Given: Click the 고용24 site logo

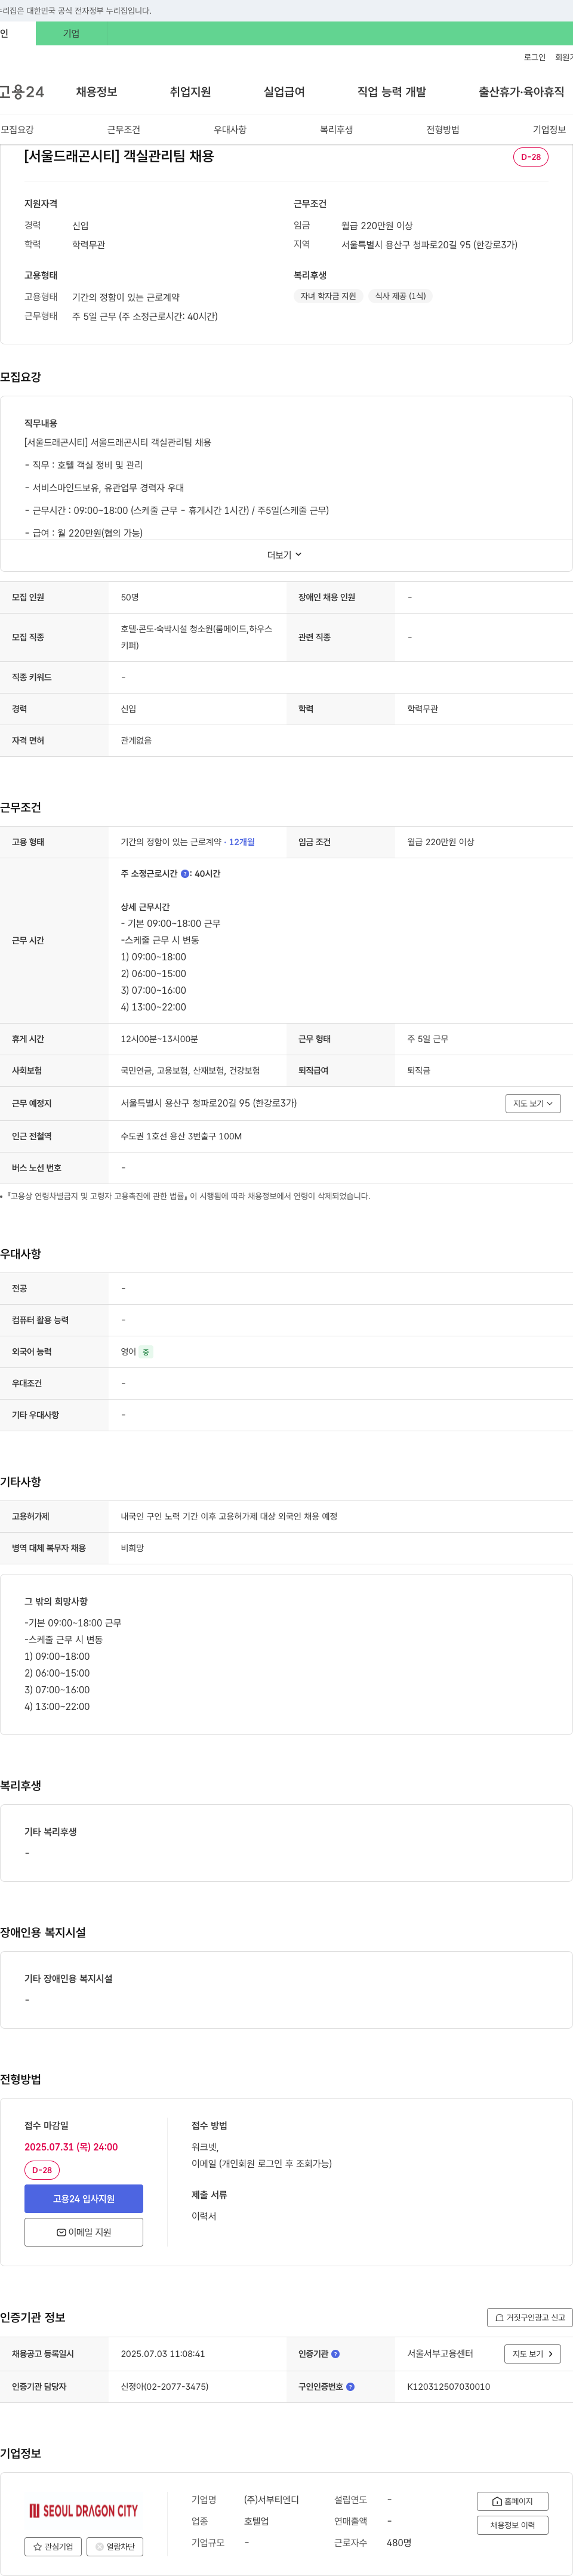Looking at the screenshot, I should [x=21, y=92].
